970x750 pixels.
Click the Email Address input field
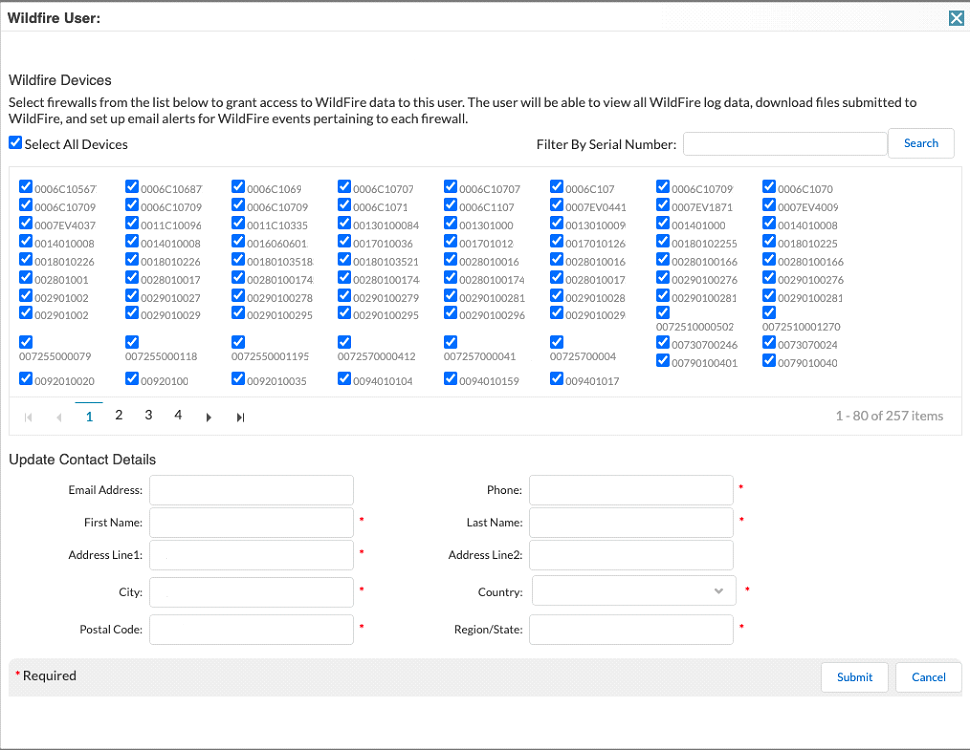click(x=251, y=490)
